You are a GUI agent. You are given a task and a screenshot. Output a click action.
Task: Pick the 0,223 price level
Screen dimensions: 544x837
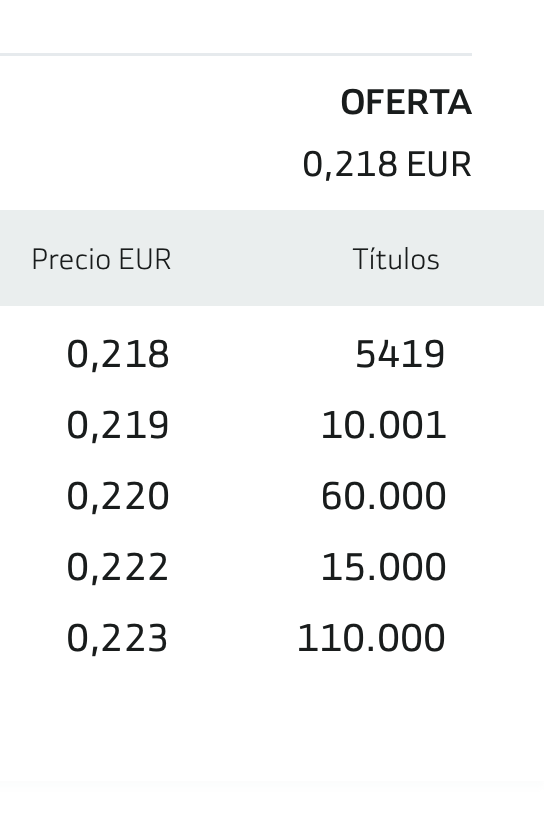pos(117,638)
